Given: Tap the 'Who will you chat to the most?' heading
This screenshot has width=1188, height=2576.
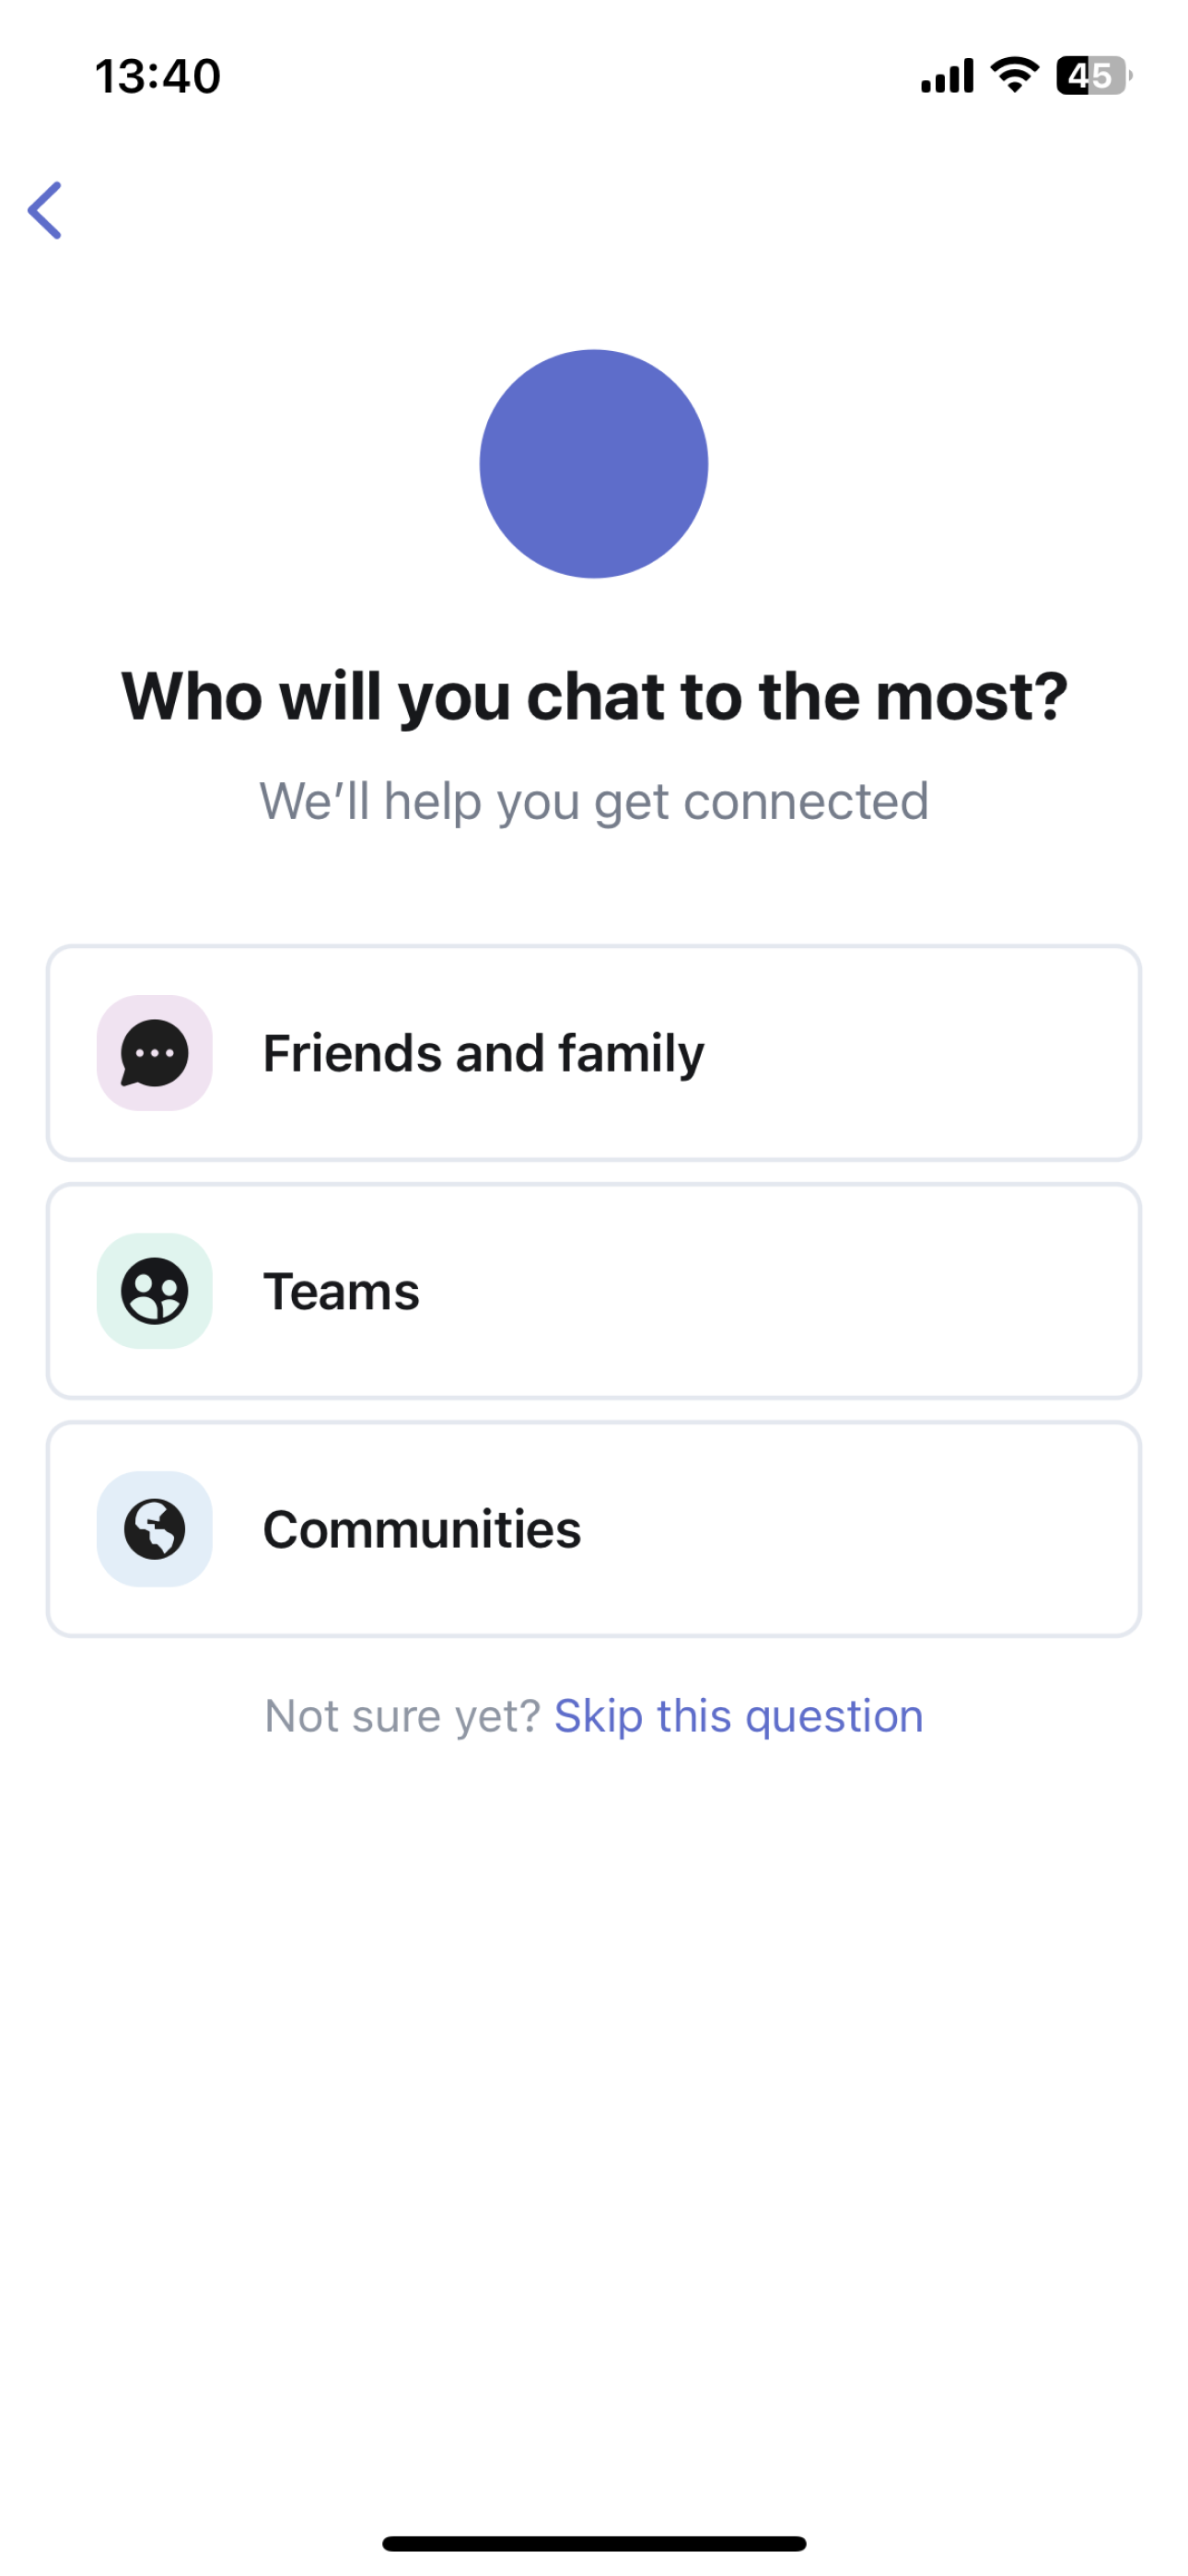Looking at the screenshot, I should pyautogui.click(x=594, y=697).
